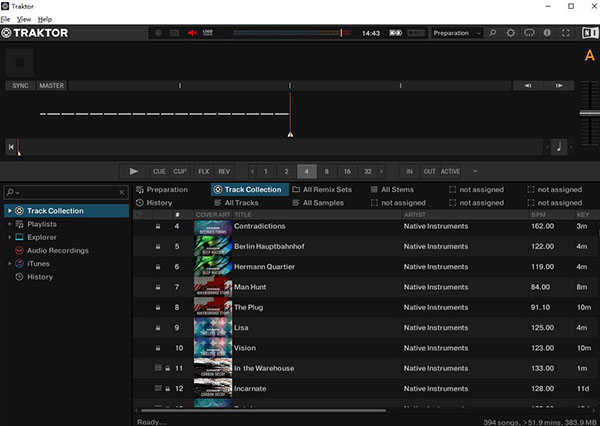Expand the Playlists tree node
The width and height of the screenshot is (600, 426).
coord(10,224)
